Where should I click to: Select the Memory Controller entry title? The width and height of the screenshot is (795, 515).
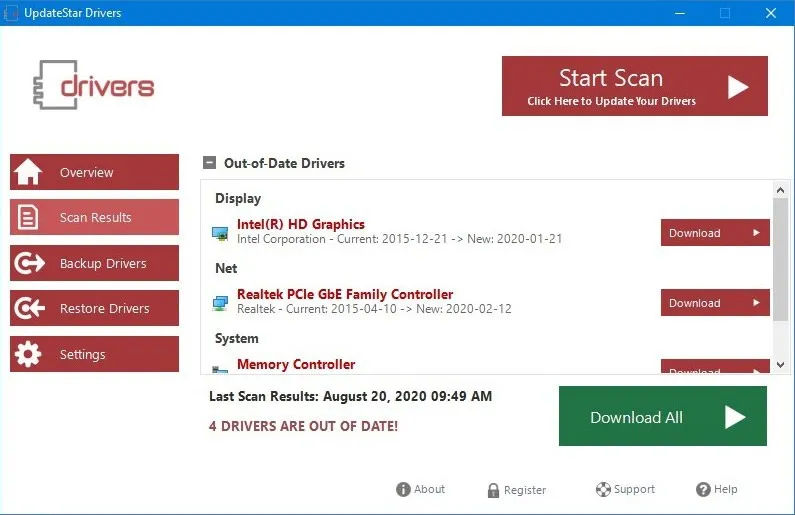click(296, 364)
